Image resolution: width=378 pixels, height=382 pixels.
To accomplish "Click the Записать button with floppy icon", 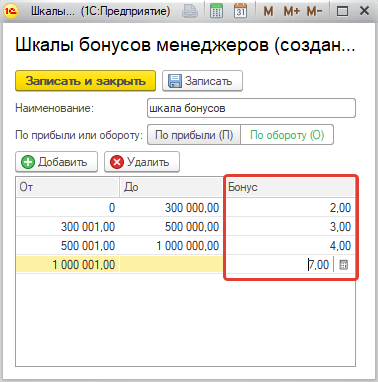I will (x=202, y=81).
